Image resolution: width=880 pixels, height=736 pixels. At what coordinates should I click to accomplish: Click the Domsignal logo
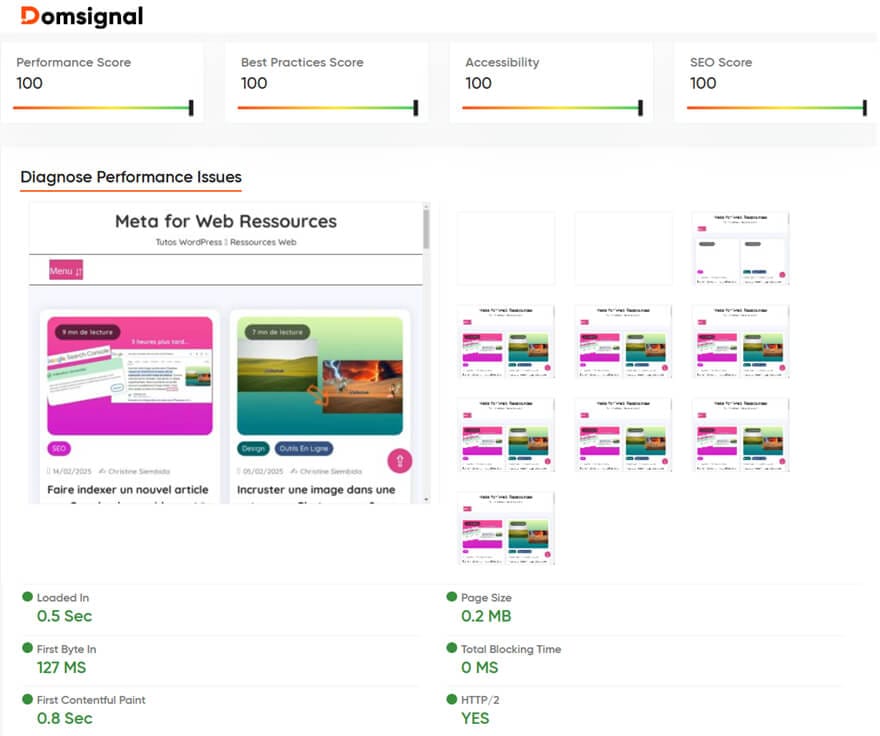[x=82, y=17]
